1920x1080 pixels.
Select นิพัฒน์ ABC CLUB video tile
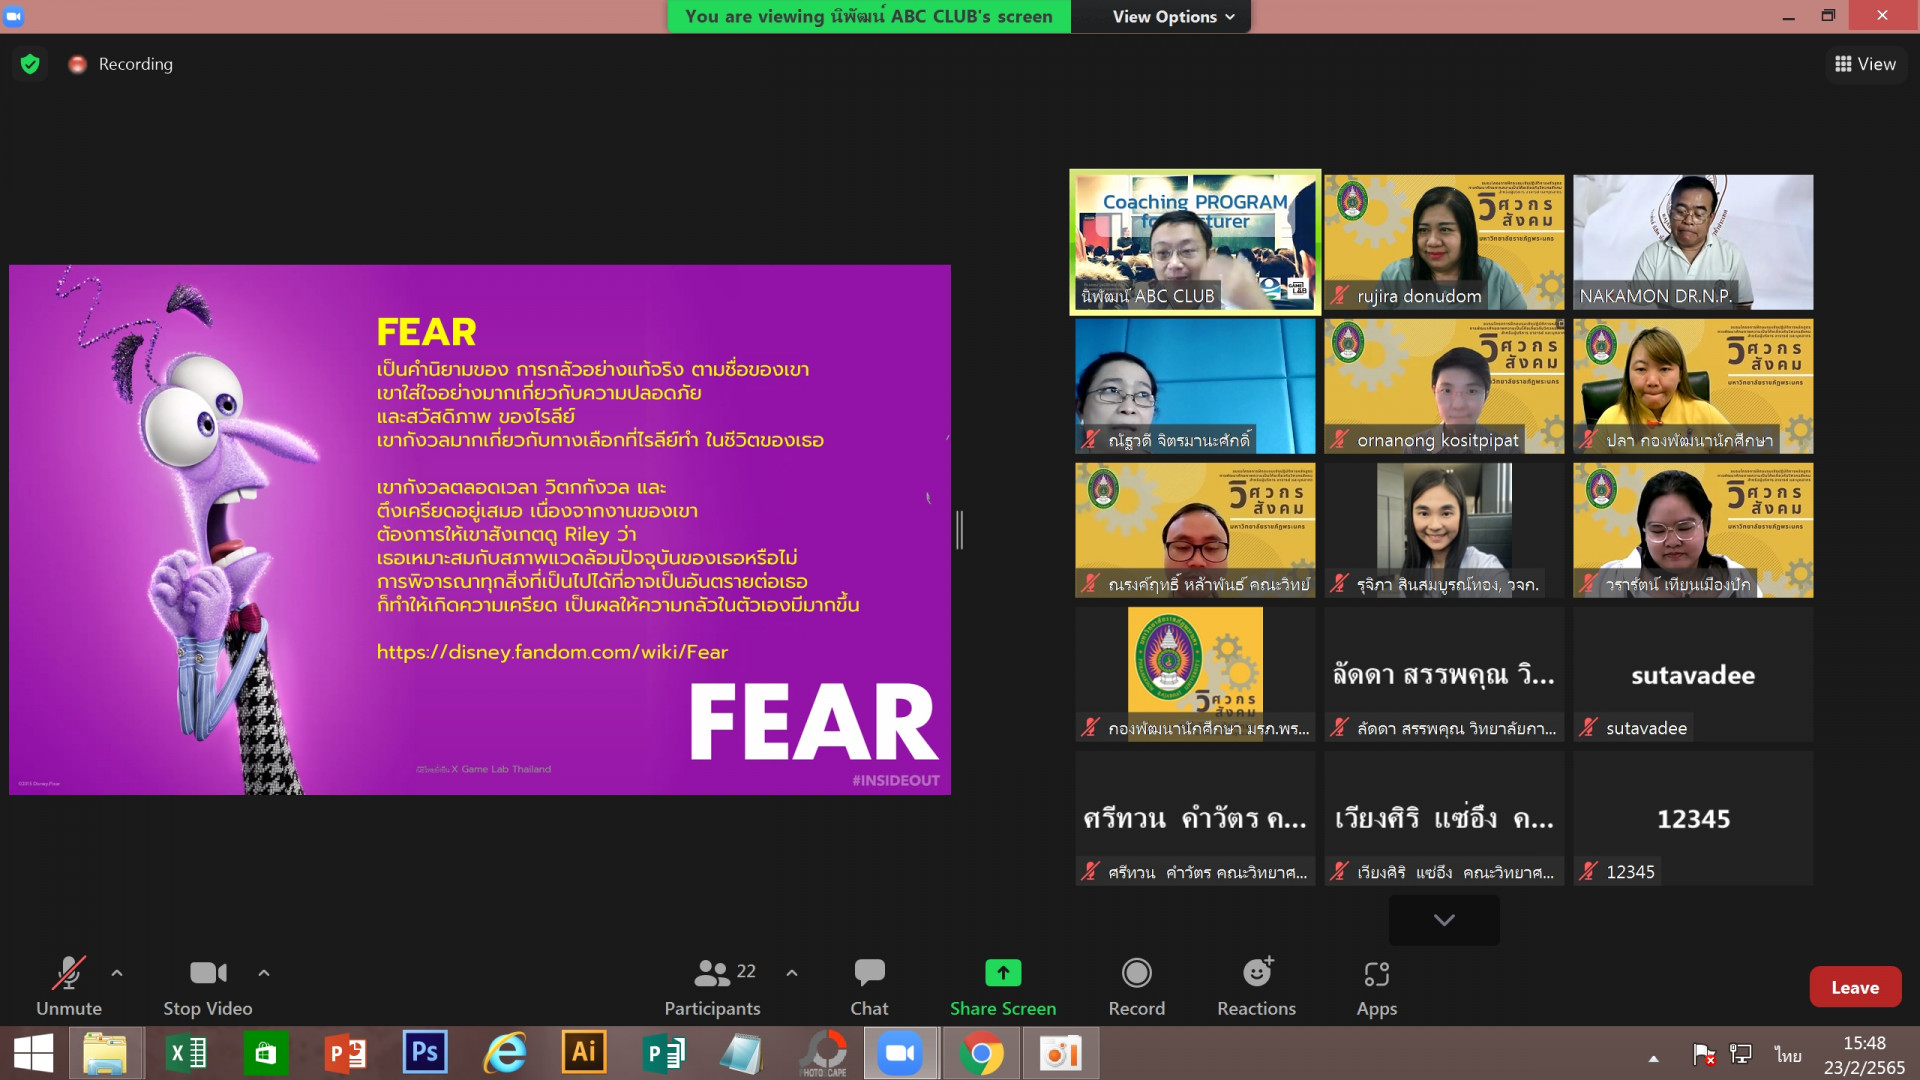[x=1195, y=242]
